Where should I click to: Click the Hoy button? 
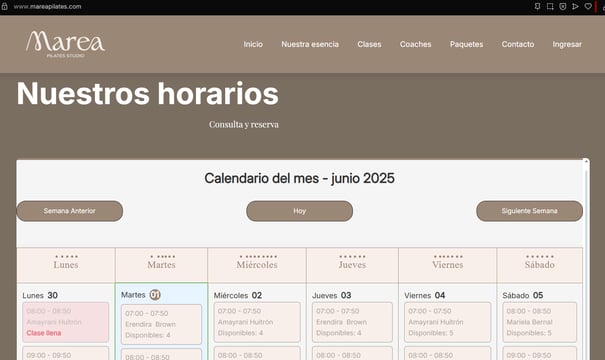(x=299, y=211)
